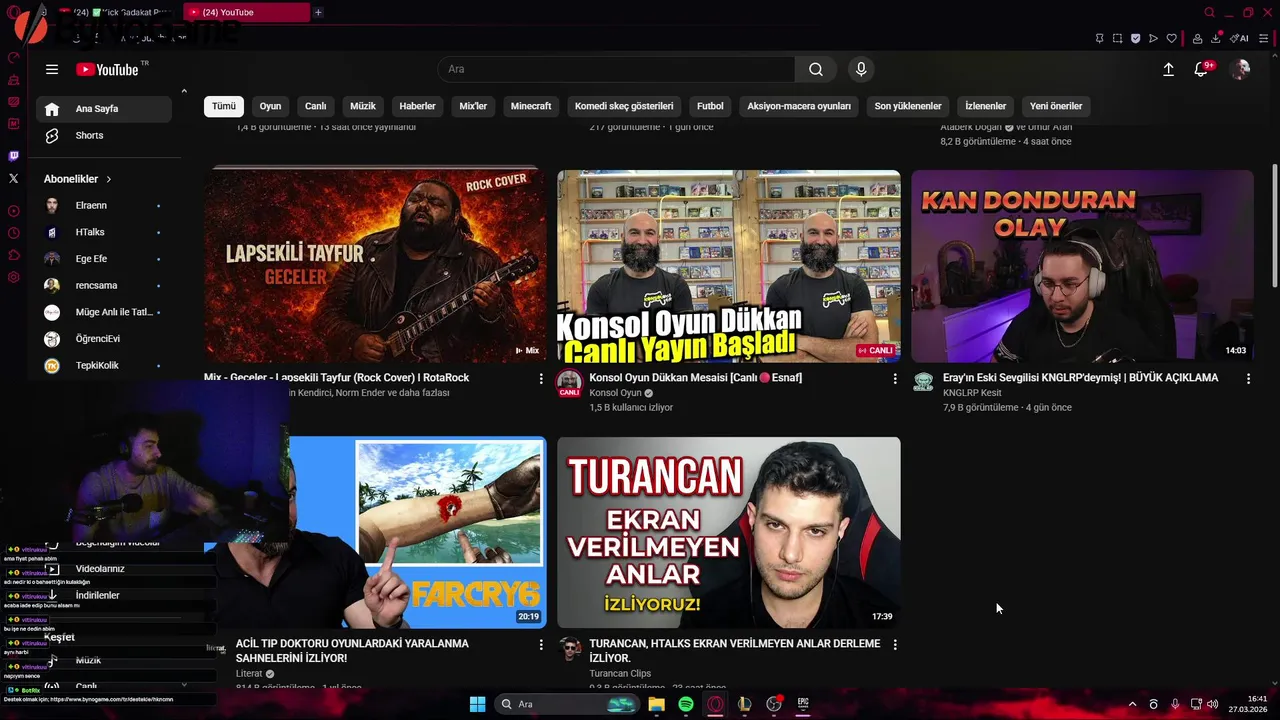The height and width of the screenshot is (720, 1280).
Task: Open the Elraenn subscription channel
Action: tap(104, 205)
